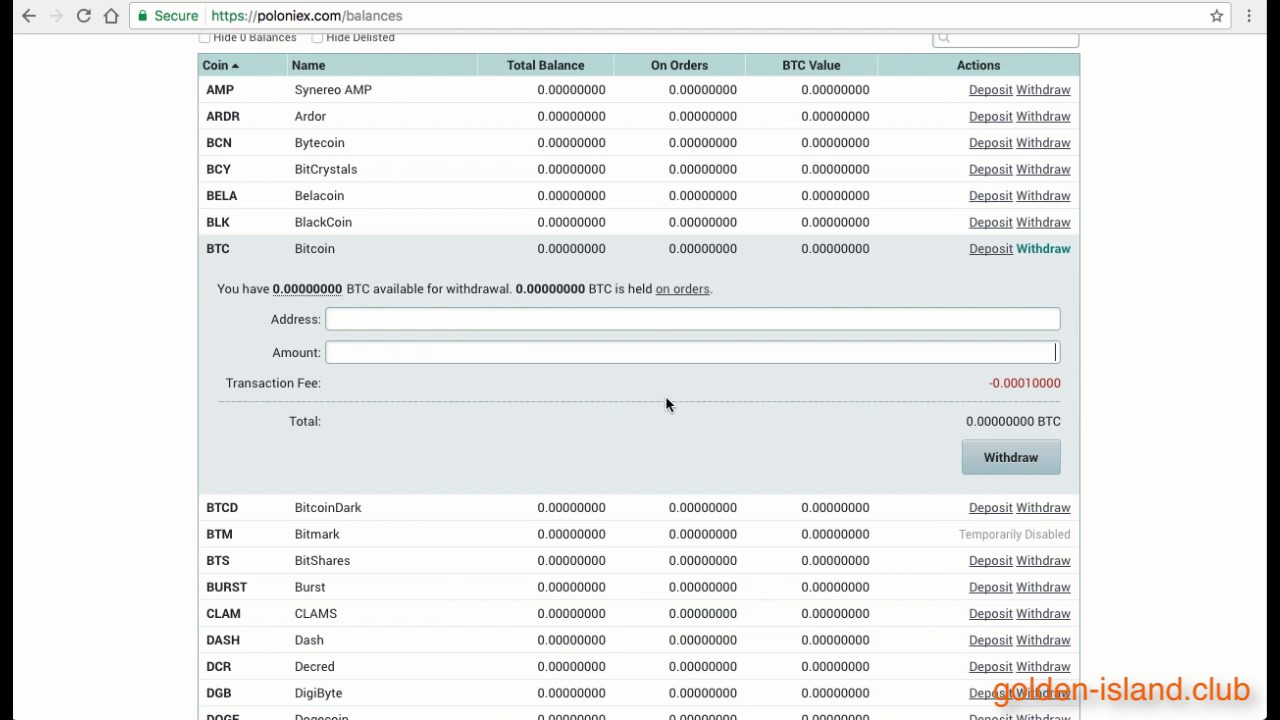This screenshot has height=720, width=1280.
Task: View site security info via Secure padlock
Action: click(168, 16)
